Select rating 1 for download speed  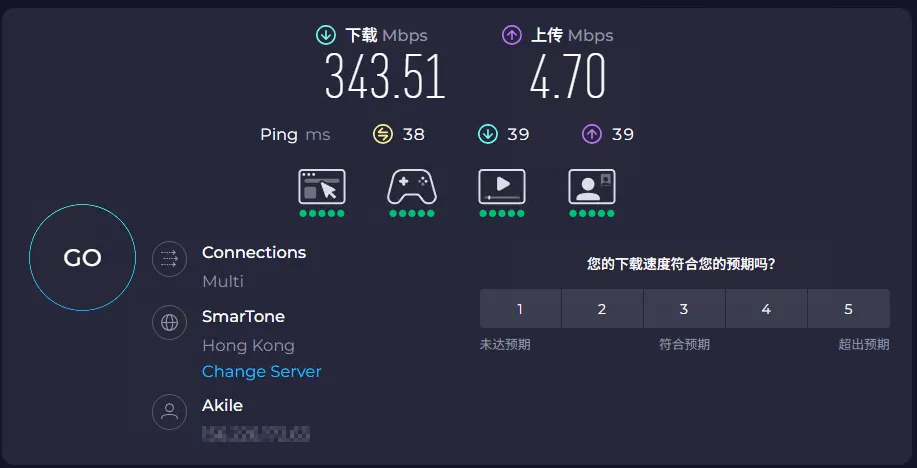(520, 309)
